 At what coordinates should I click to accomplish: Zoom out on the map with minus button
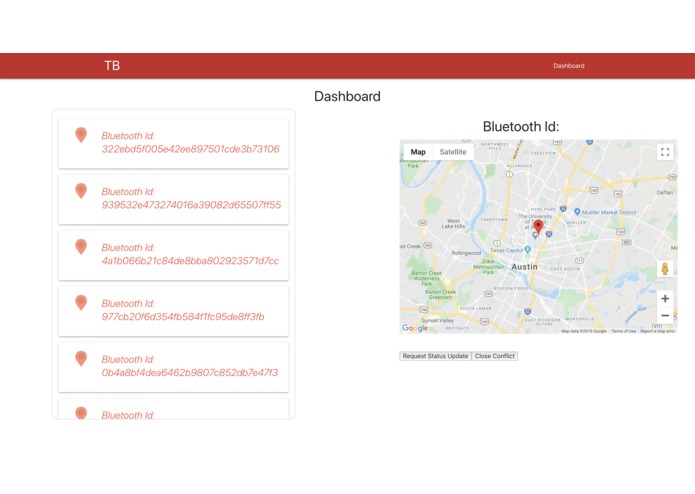pyautogui.click(x=665, y=315)
